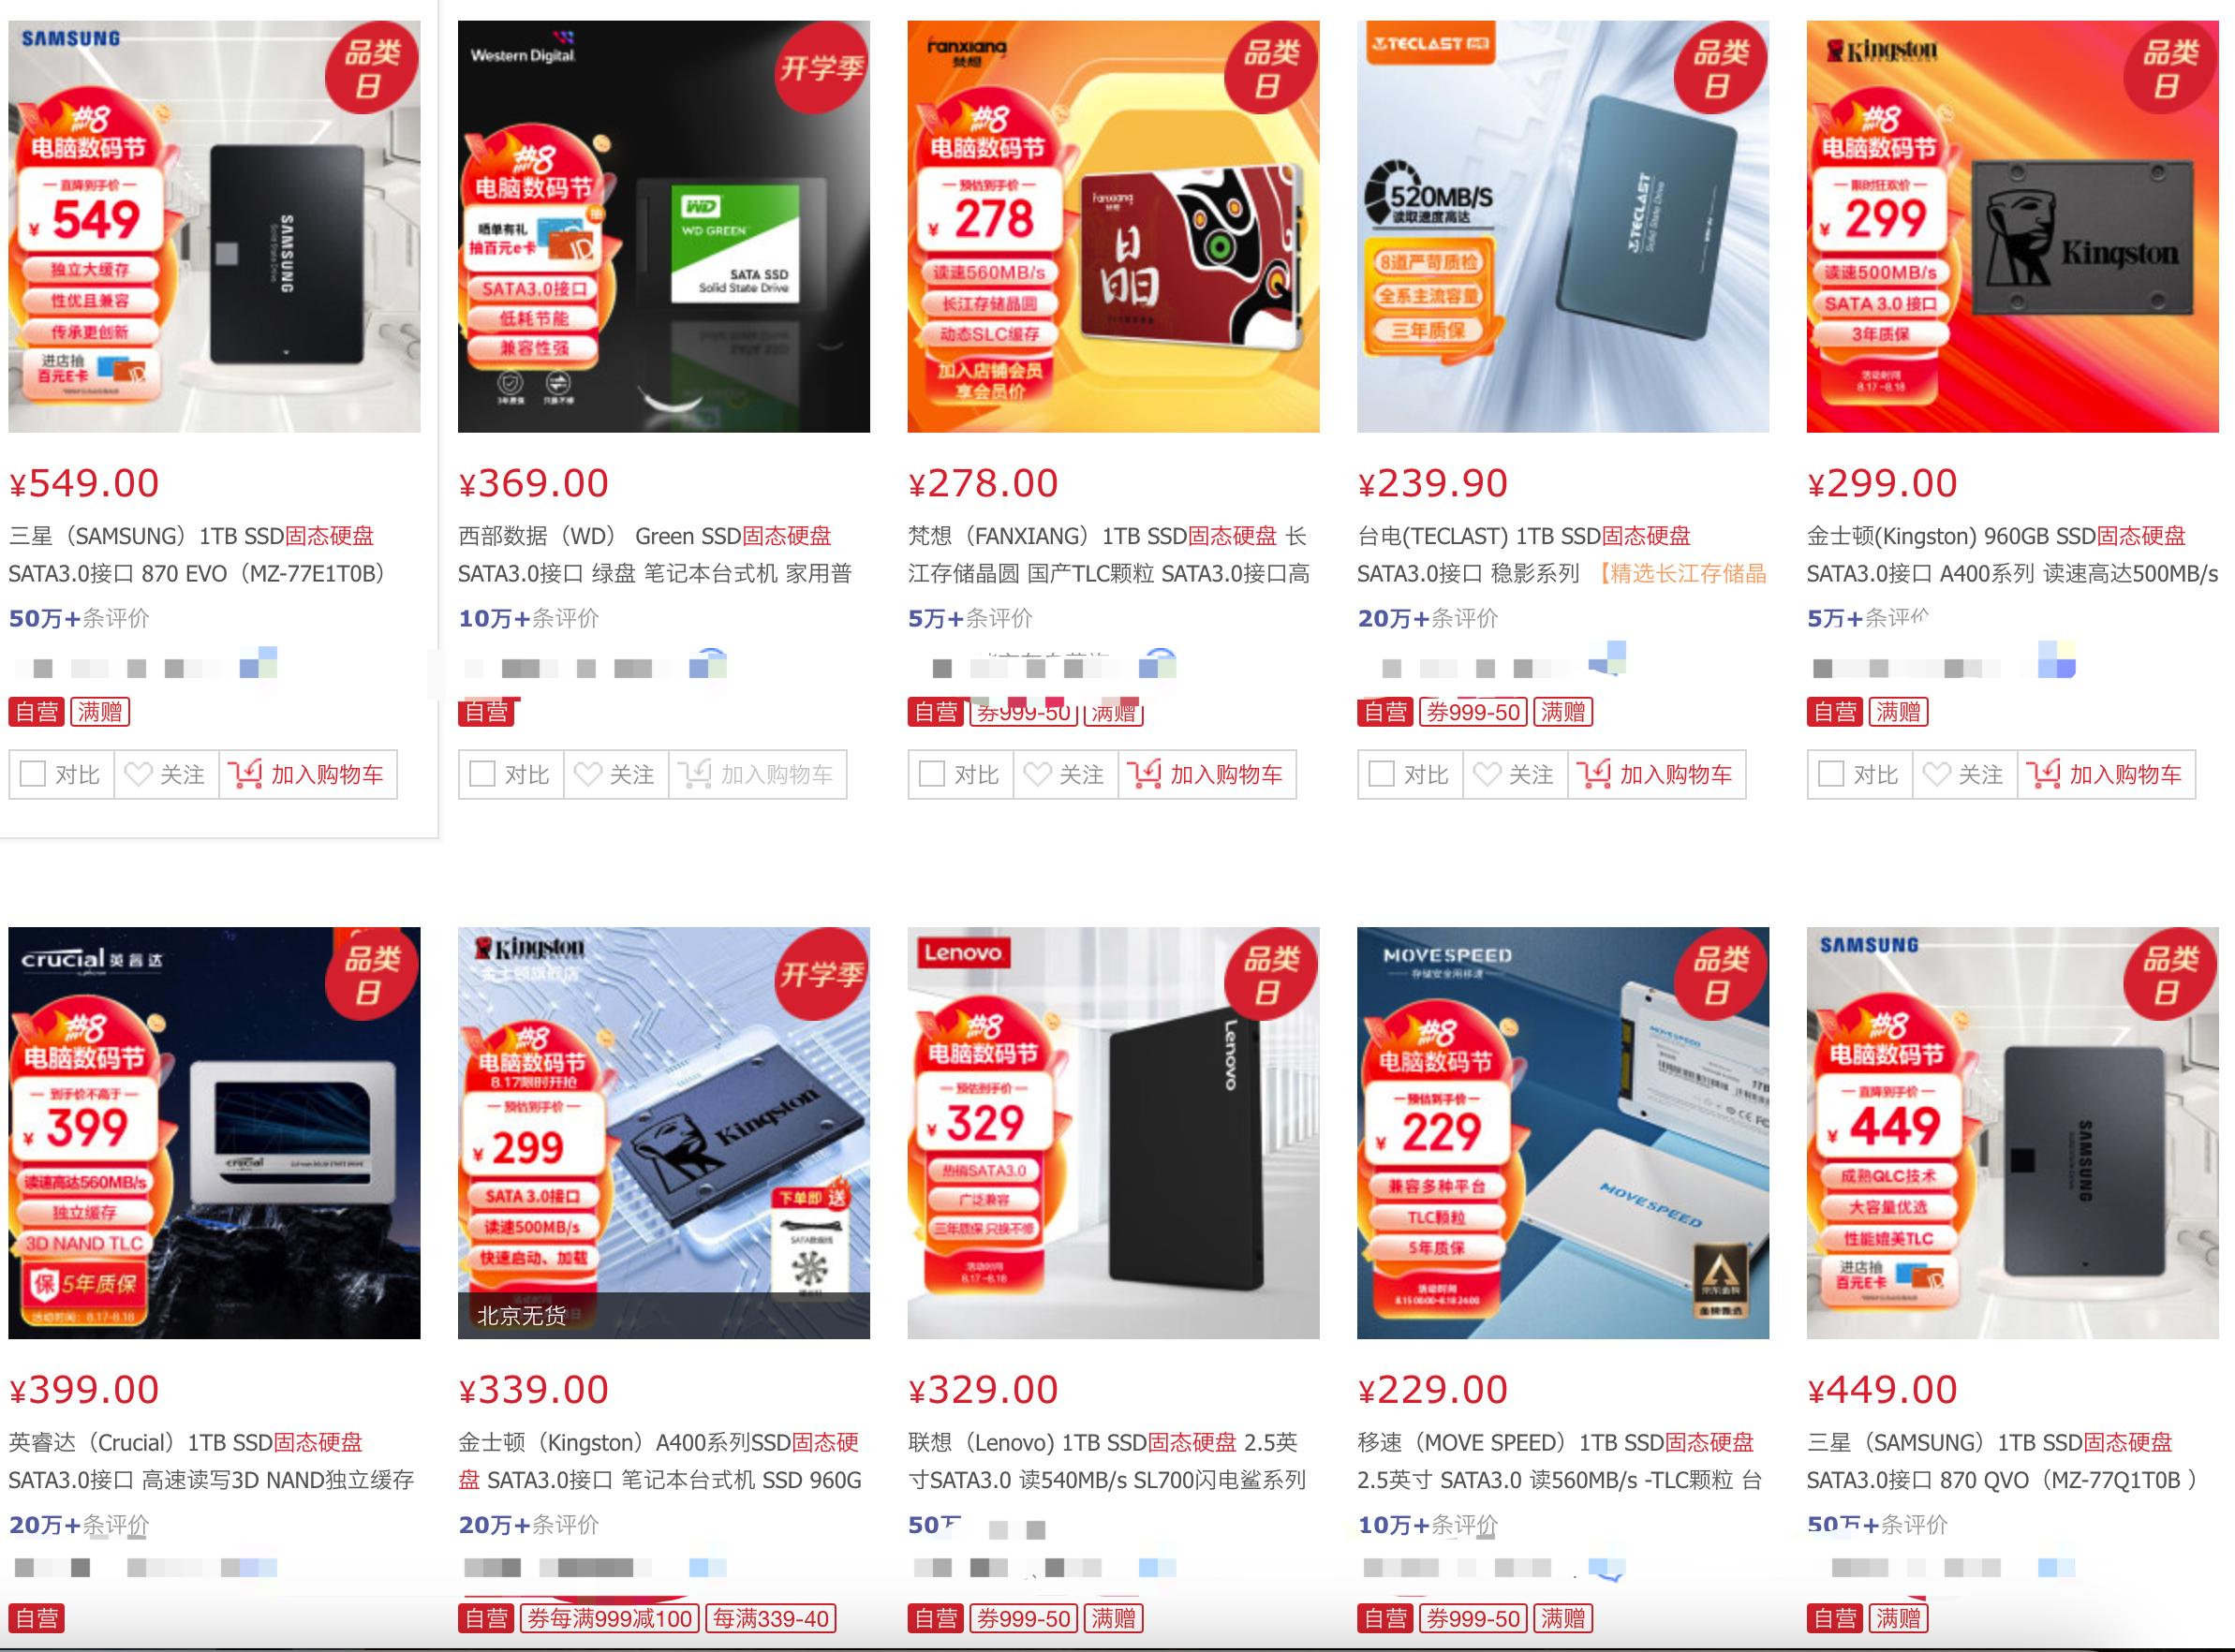Click heart icon on WD Green listing
2235x1652 pixels.
[588, 774]
